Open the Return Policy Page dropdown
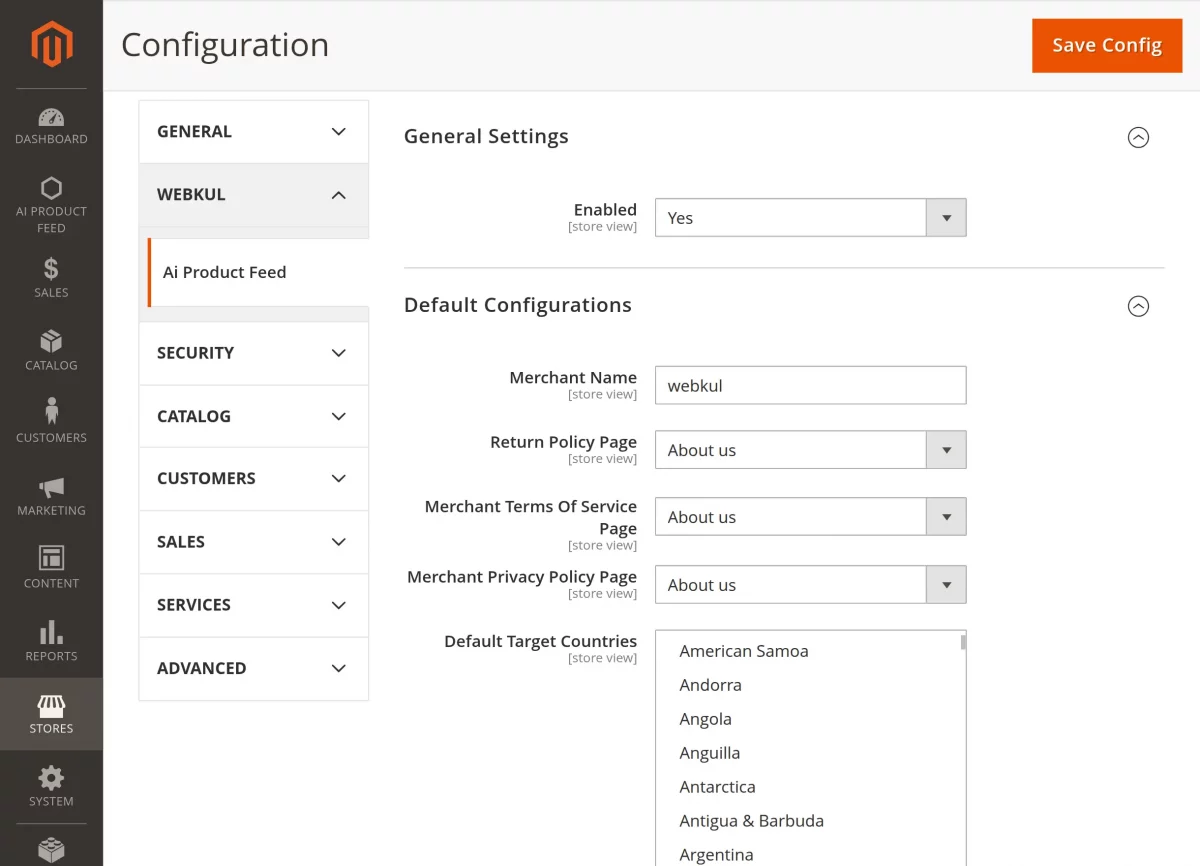Image resolution: width=1200 pixels, height=866 pixels. pyautogui.click(x=945, y=449)
